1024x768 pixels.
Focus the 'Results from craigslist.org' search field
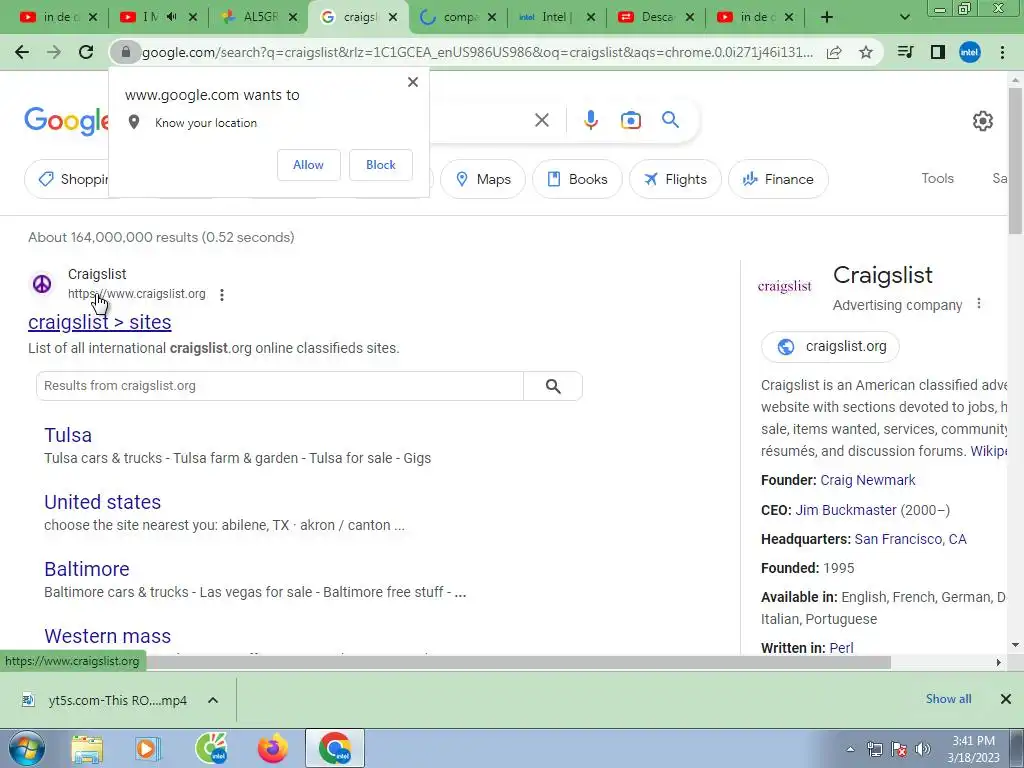coord(280,386)
